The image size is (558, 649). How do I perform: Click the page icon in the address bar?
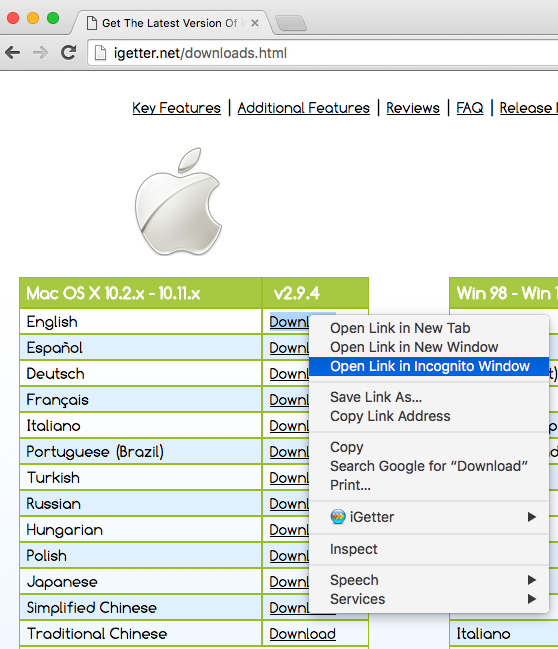[100, 53]
